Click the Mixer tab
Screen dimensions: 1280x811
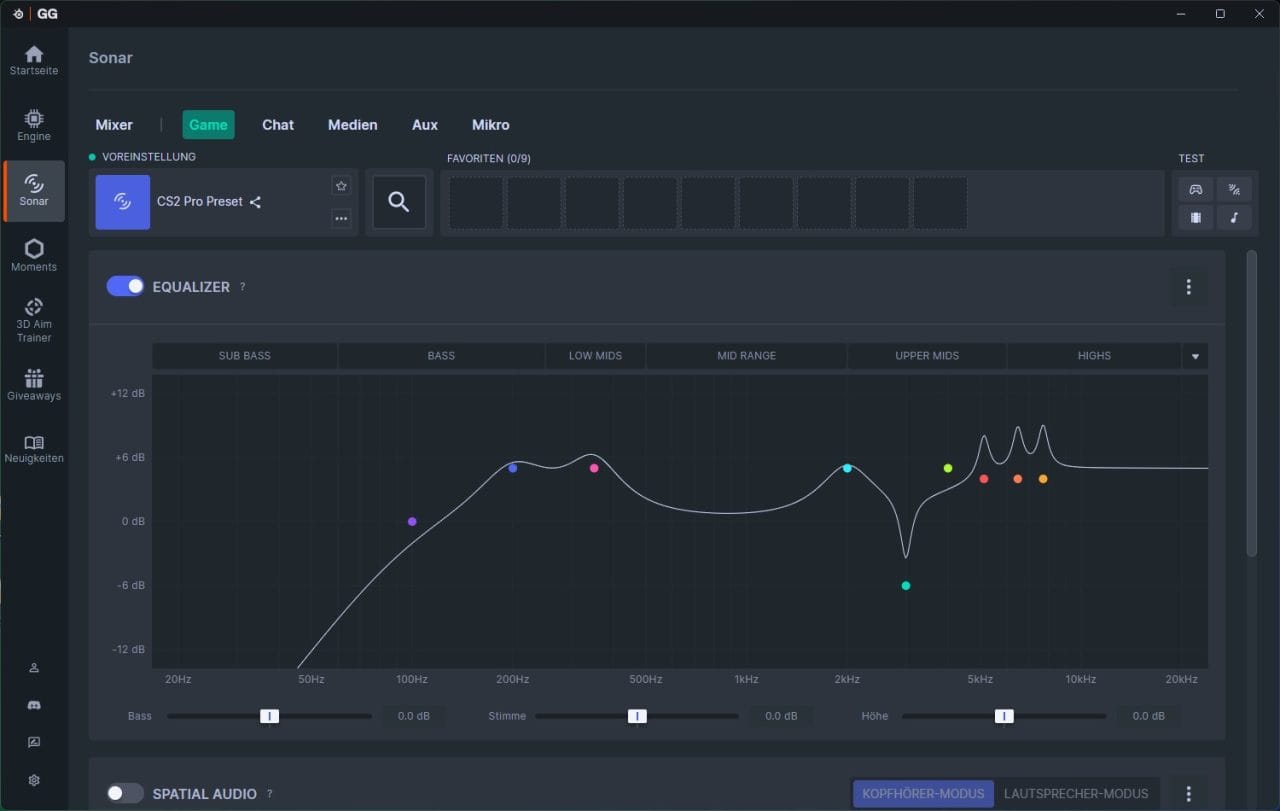(114, 125)
